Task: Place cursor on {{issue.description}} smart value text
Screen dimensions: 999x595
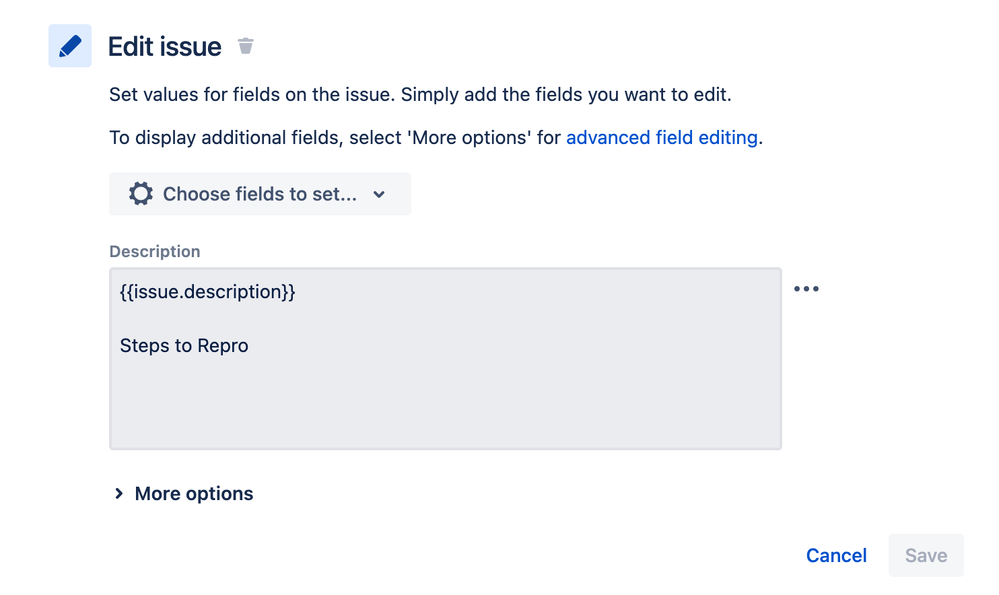Action: pyautogui.click(x=208, y=292)
